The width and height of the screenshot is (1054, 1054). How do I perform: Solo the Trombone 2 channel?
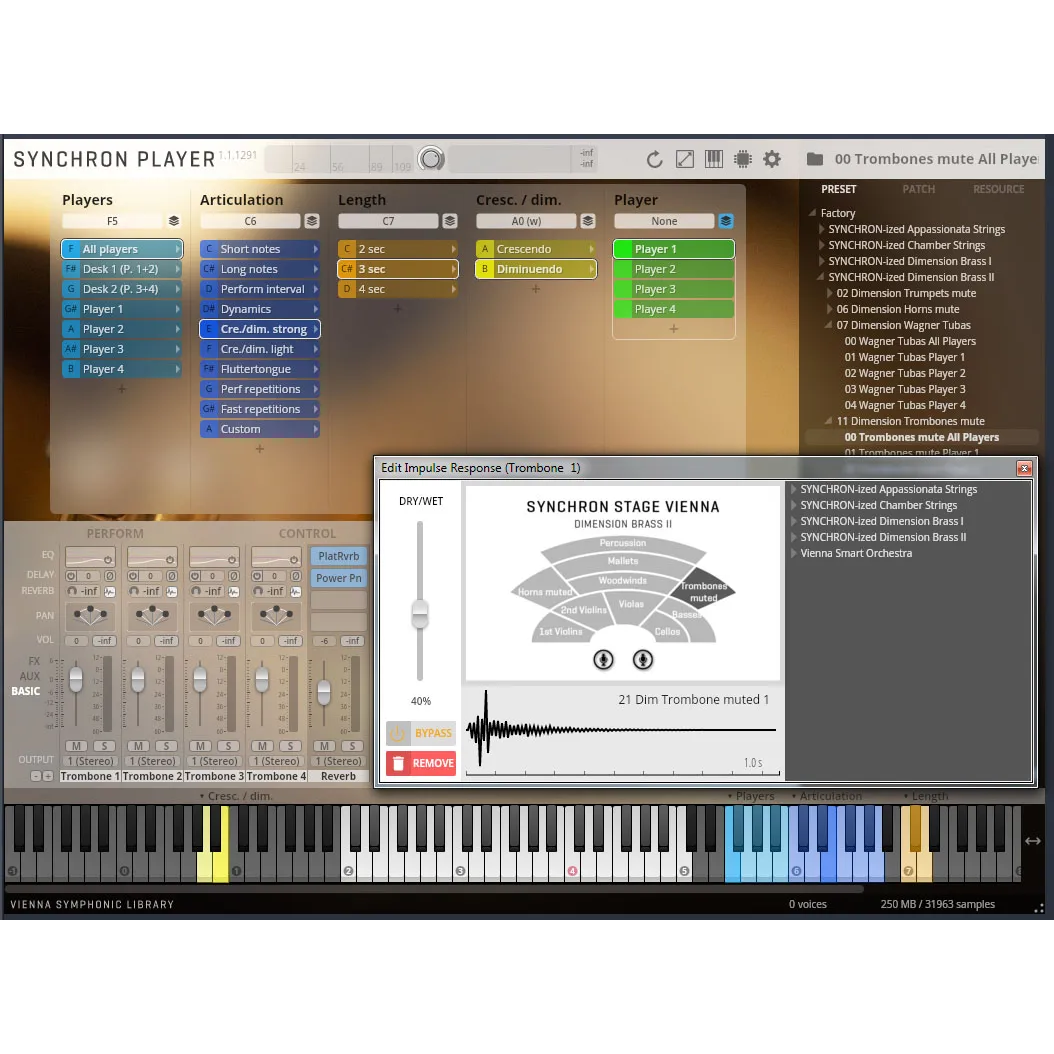167,745
